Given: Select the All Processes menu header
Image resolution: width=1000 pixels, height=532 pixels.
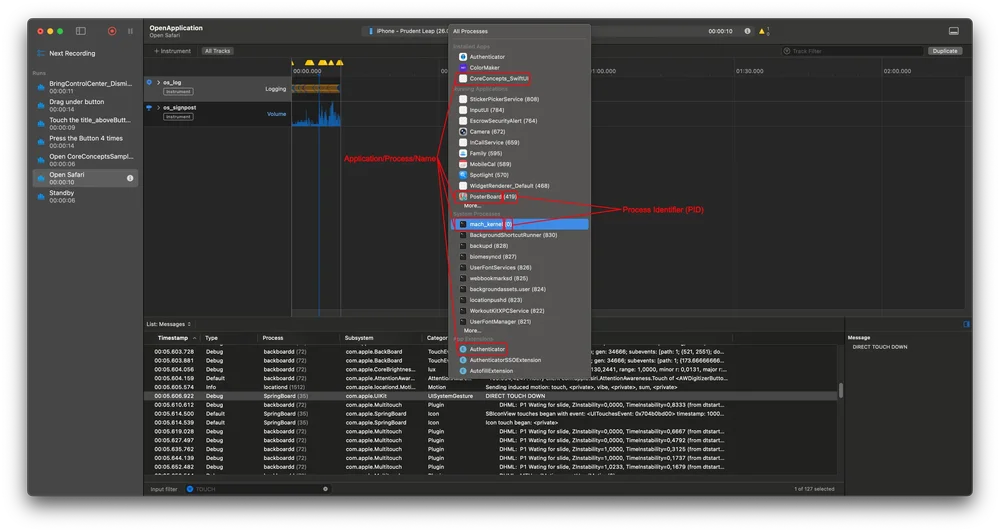Looking at the screenshot, I should tap(471, 31).
